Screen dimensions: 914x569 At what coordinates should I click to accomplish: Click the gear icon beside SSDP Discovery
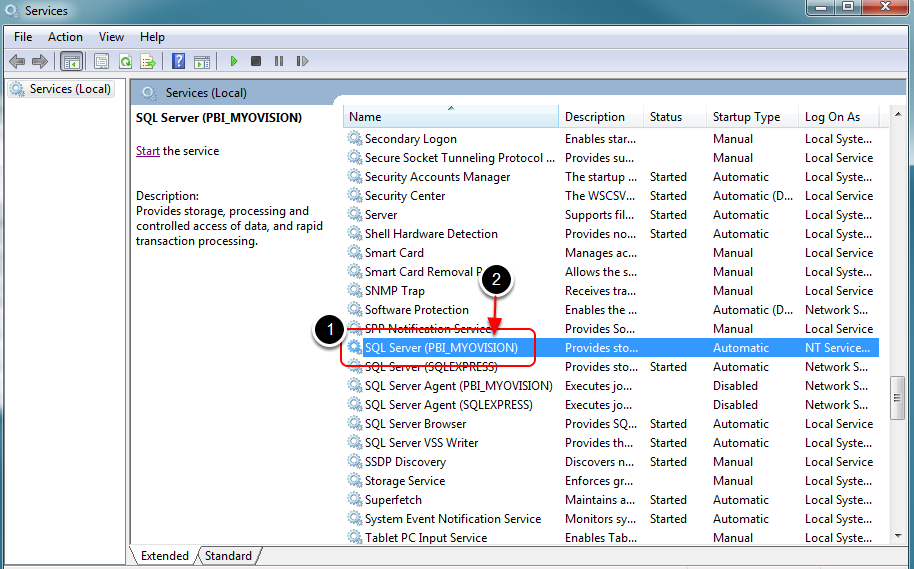tap(354, 462)
